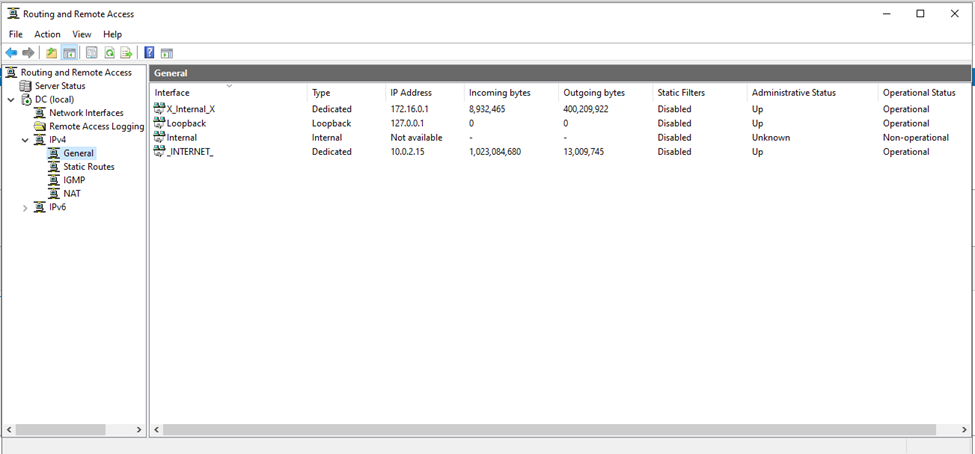Viewport: 975px width, 454px height.
Task: Click the 'Loopback' type cell
Action: [x=331, y=123]
